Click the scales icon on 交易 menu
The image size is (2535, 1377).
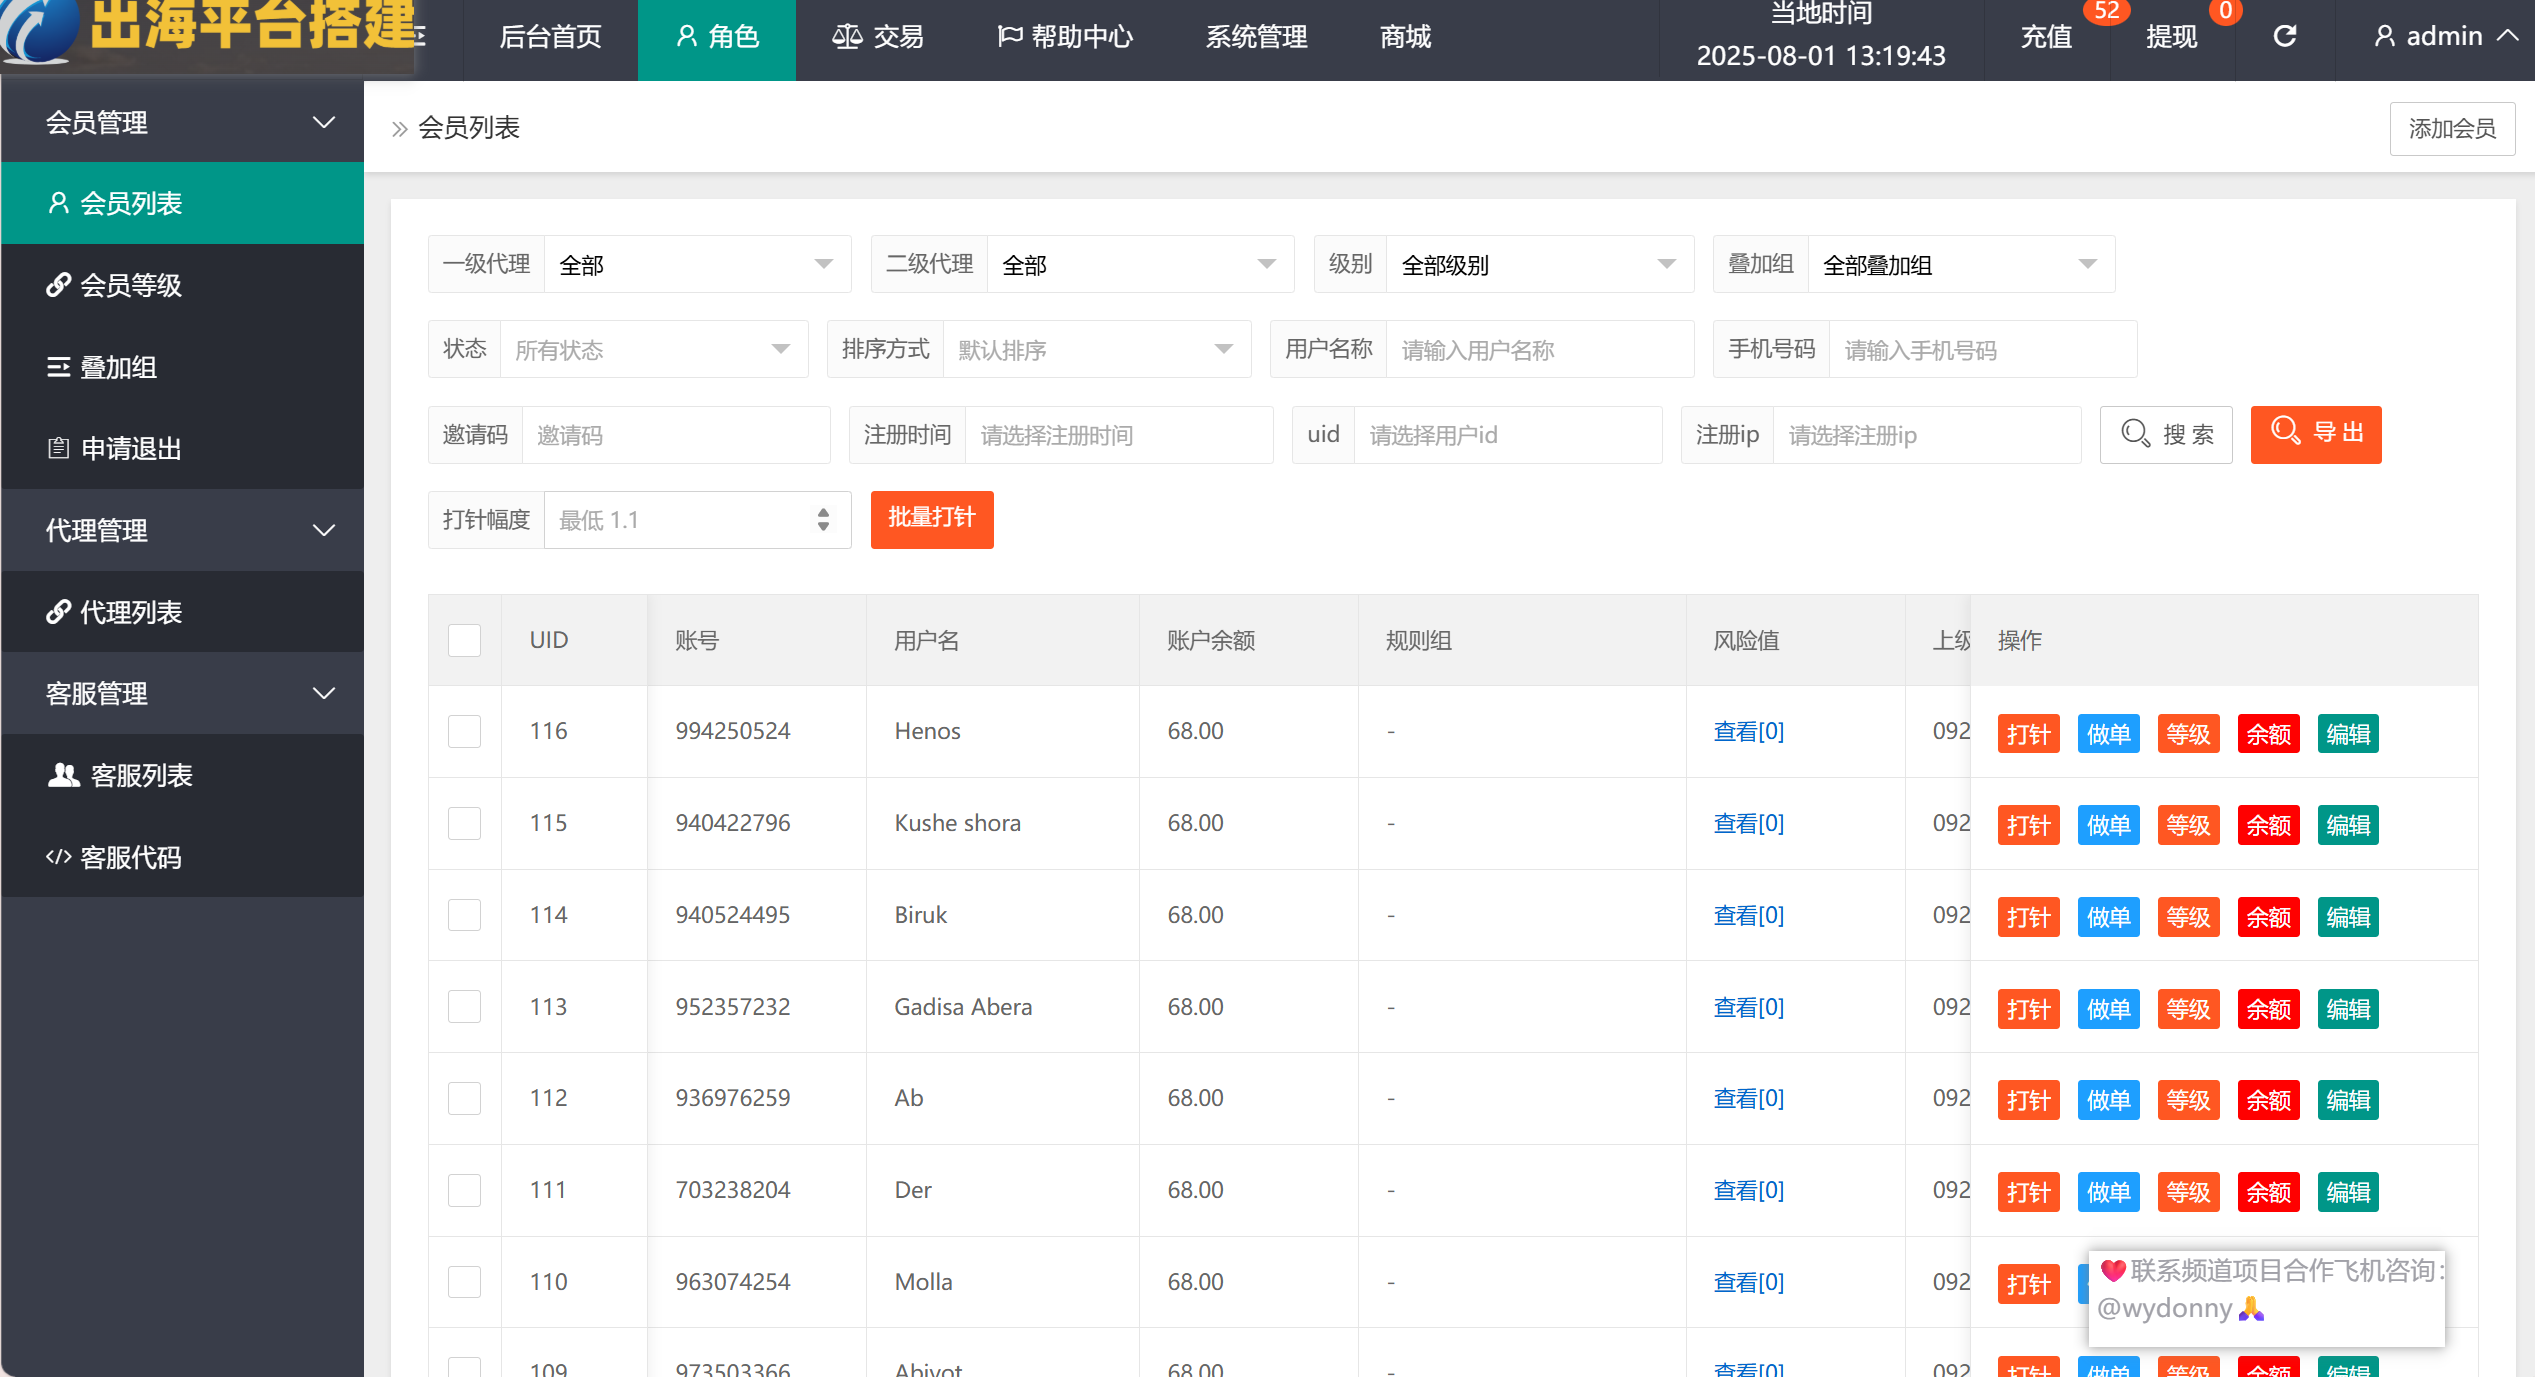click(x=846, y=37)
